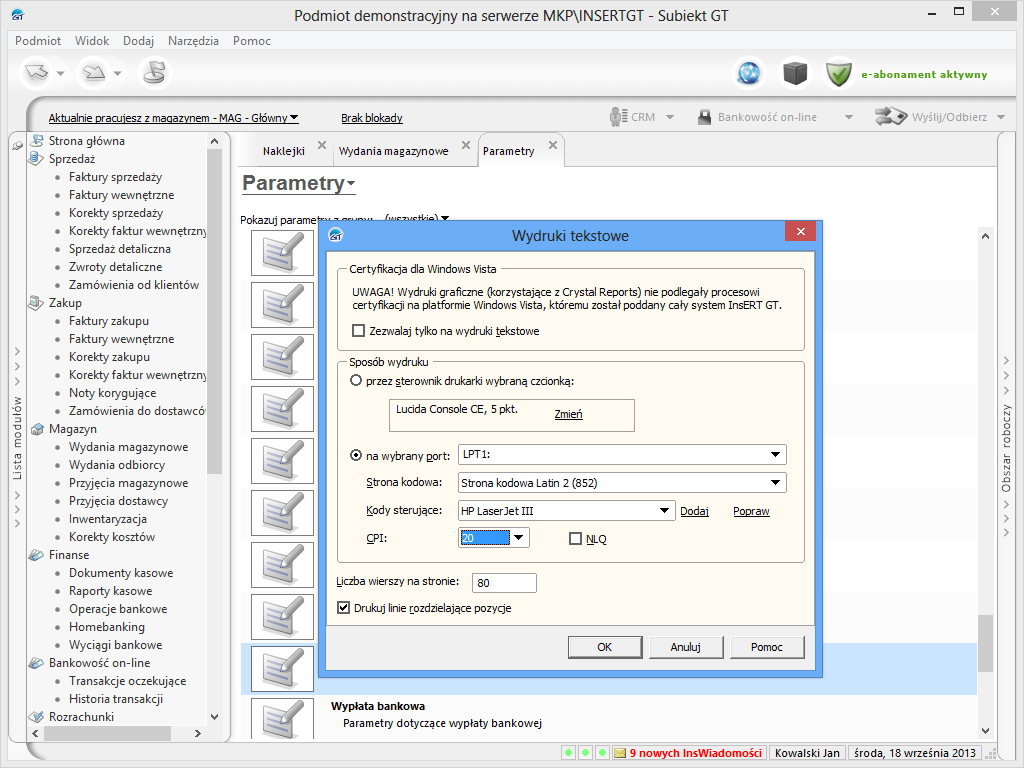Open the CPI value dropdown
The width and height of the screenshot is (1024, 768).
tap(518, 538)
